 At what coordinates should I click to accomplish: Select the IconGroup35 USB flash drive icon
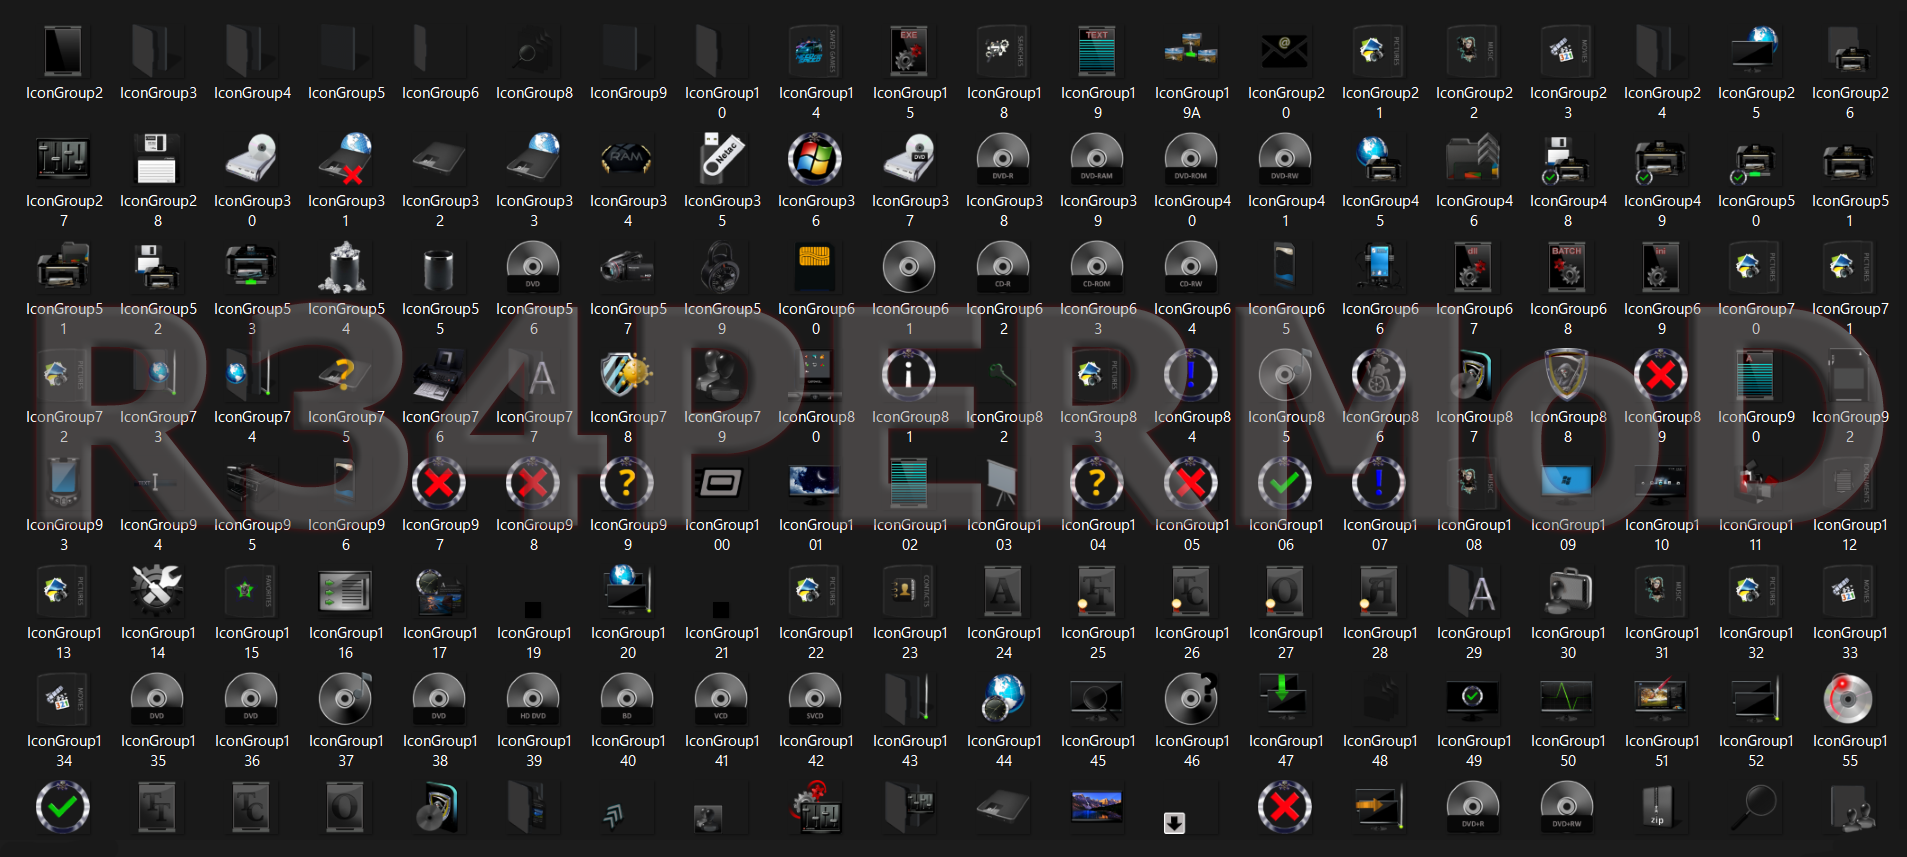click(x=721, y=159)
